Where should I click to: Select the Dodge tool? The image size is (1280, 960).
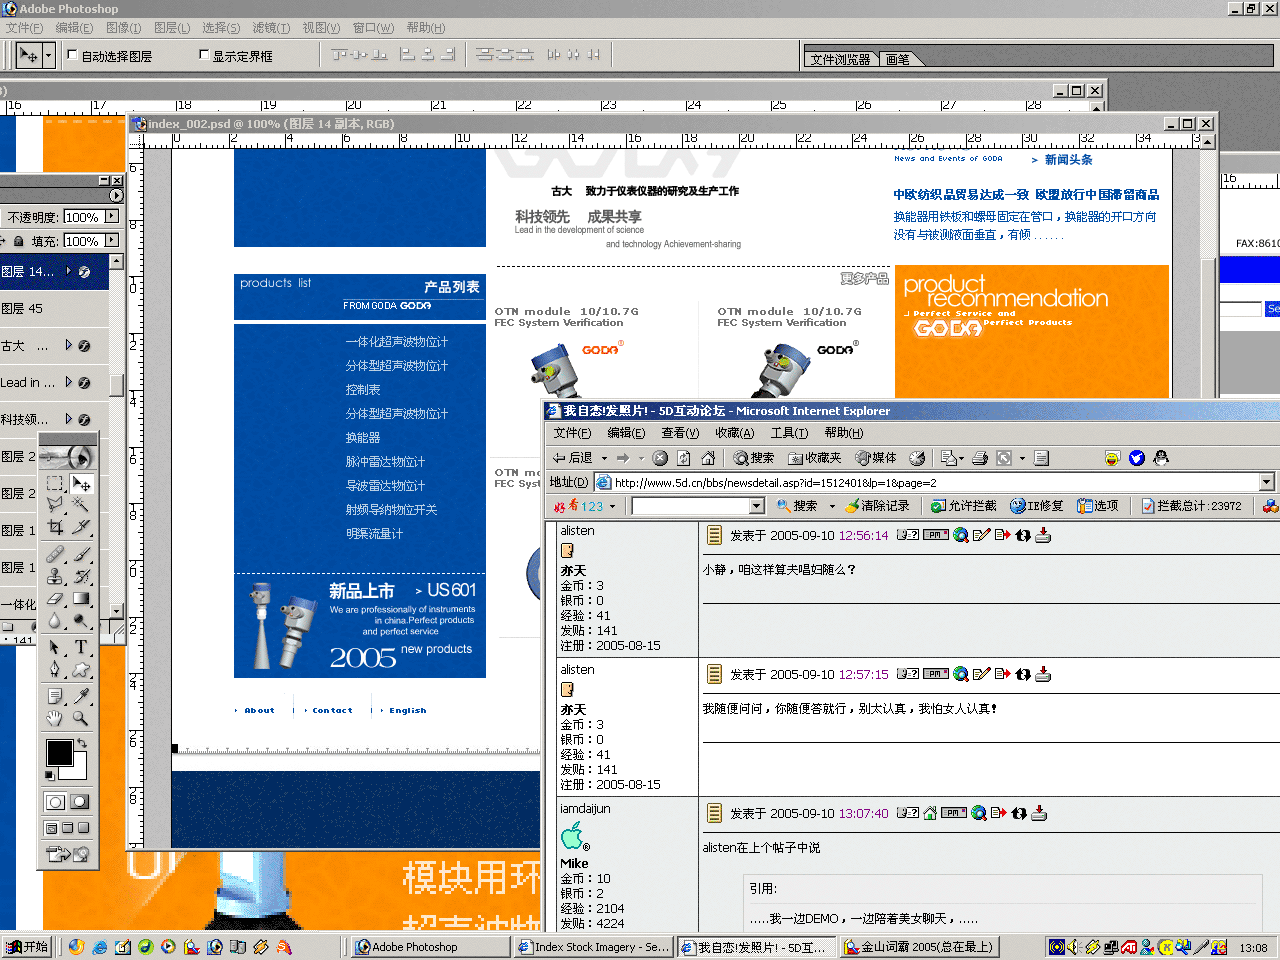81,620
